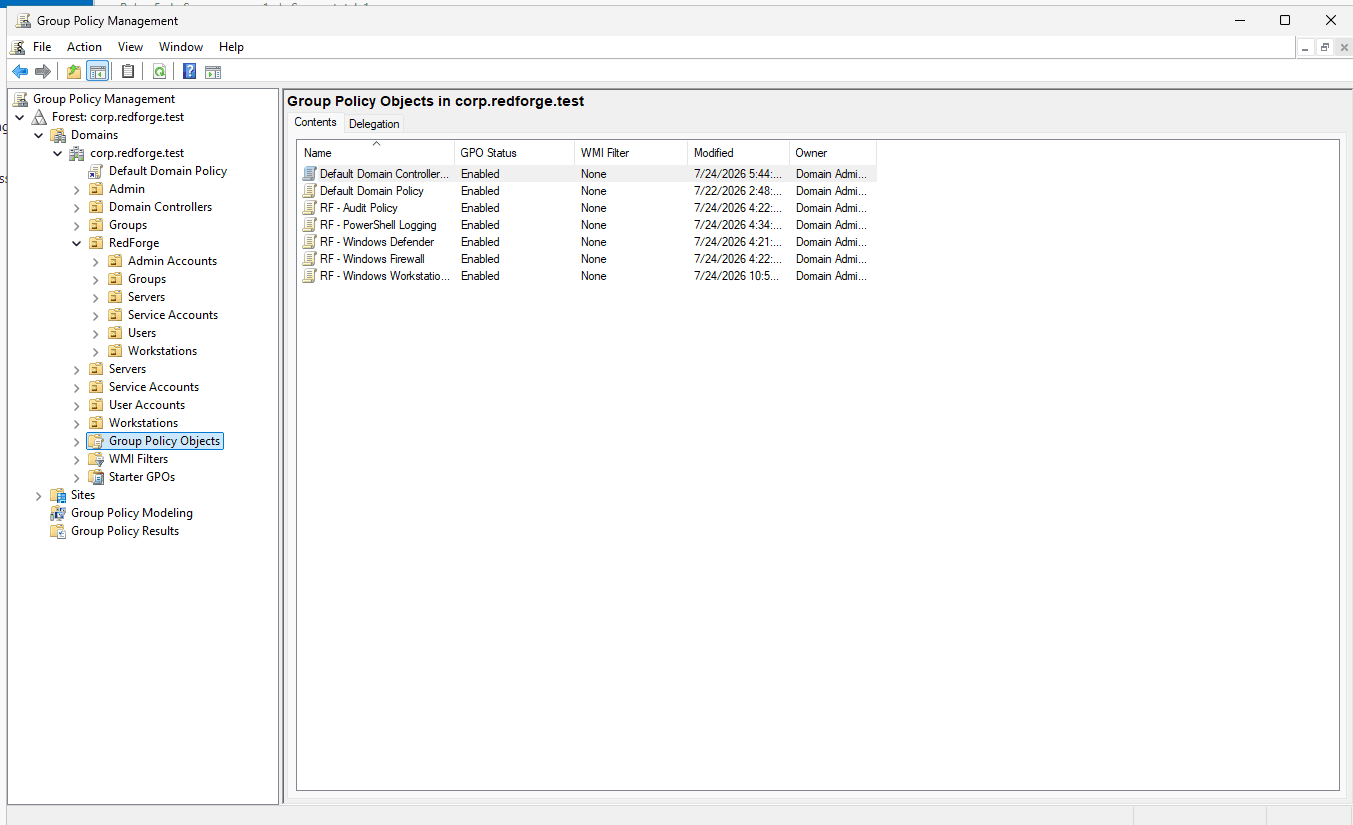Select Group Policy Management root node
Viewport: 1353px width, 825px height.
[x=104, y=99]
